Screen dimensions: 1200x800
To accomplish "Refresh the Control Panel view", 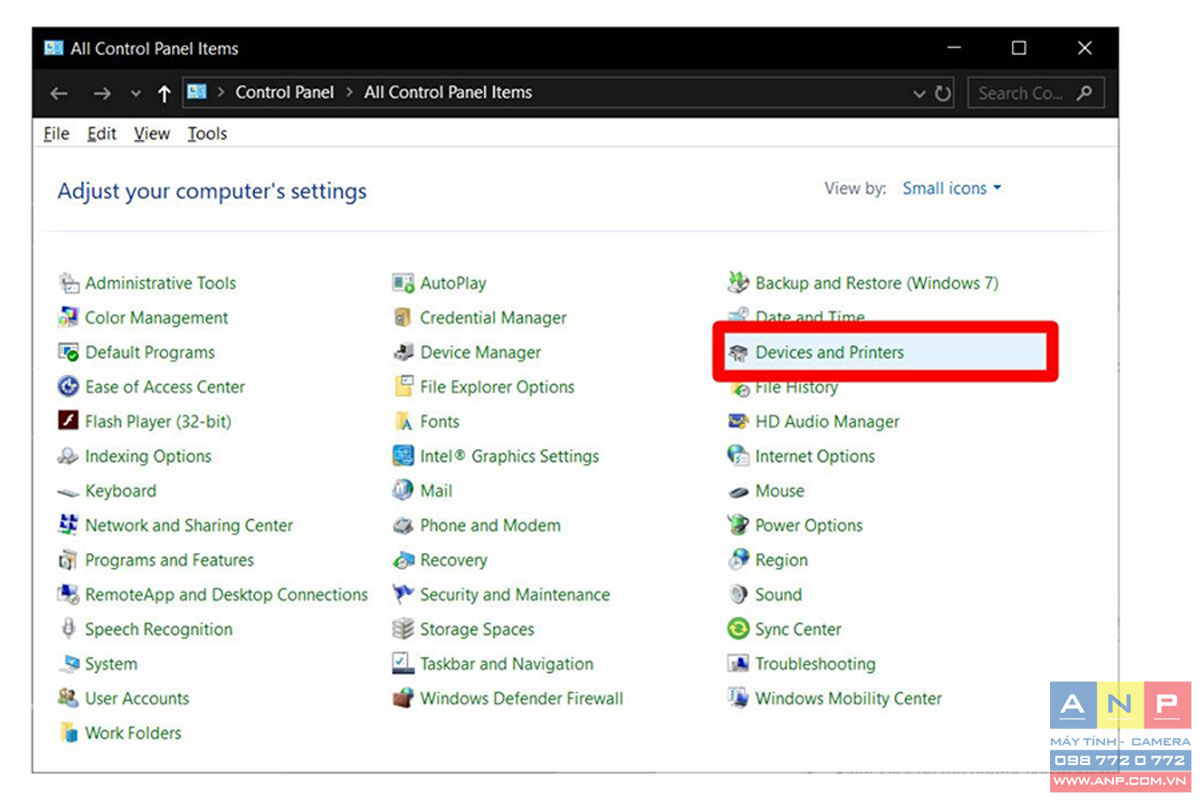I will pyautogui.click(x=943, y=93).
